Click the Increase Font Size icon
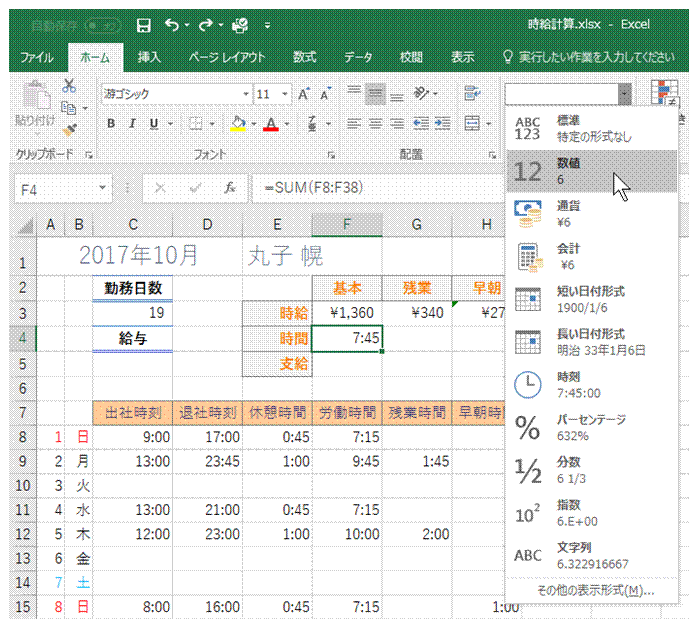This screenshot has width=698, height=626. [x=305, y=94]
